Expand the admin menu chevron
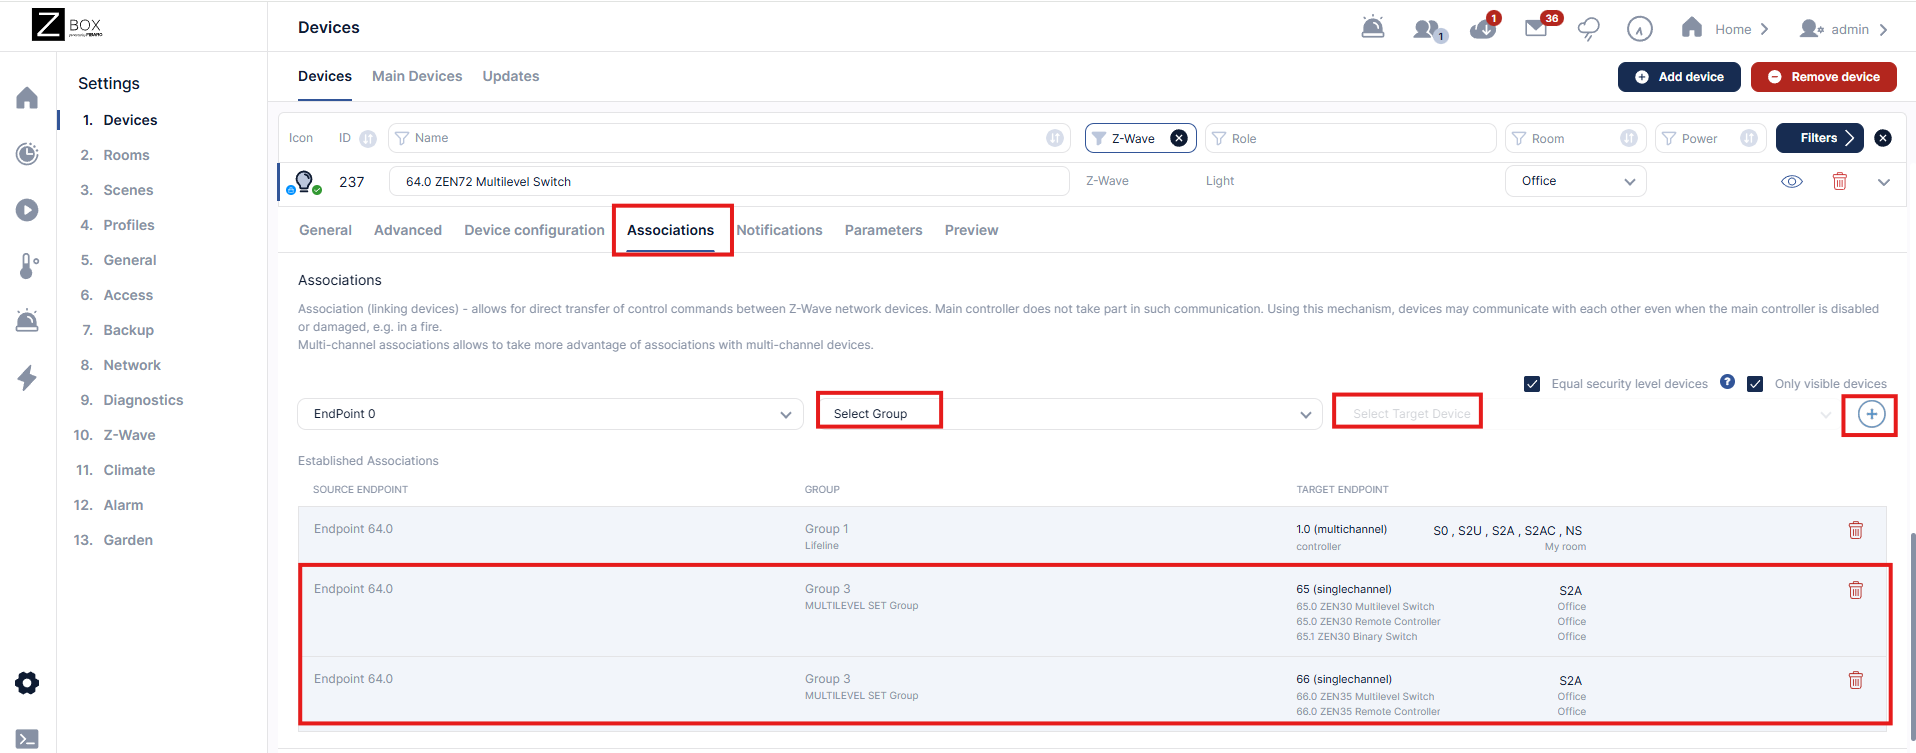1916x753 pixels. click(x=1884, y=30)
